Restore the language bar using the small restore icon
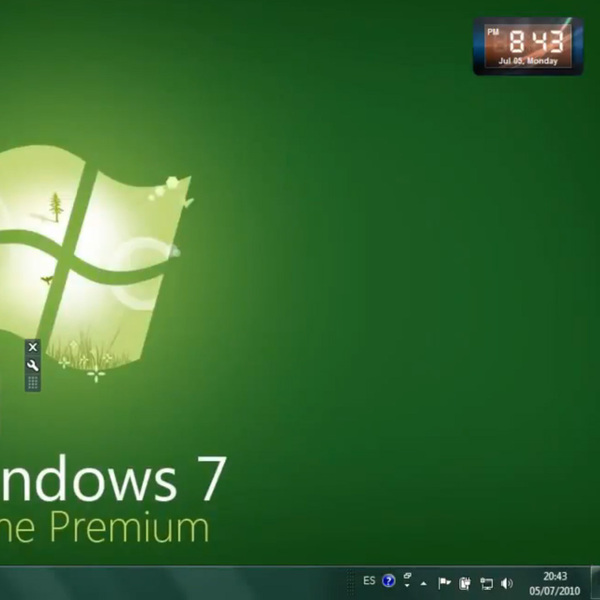This screenshot has height=600, width=600. pyautogui.click(x=408, y=576)
